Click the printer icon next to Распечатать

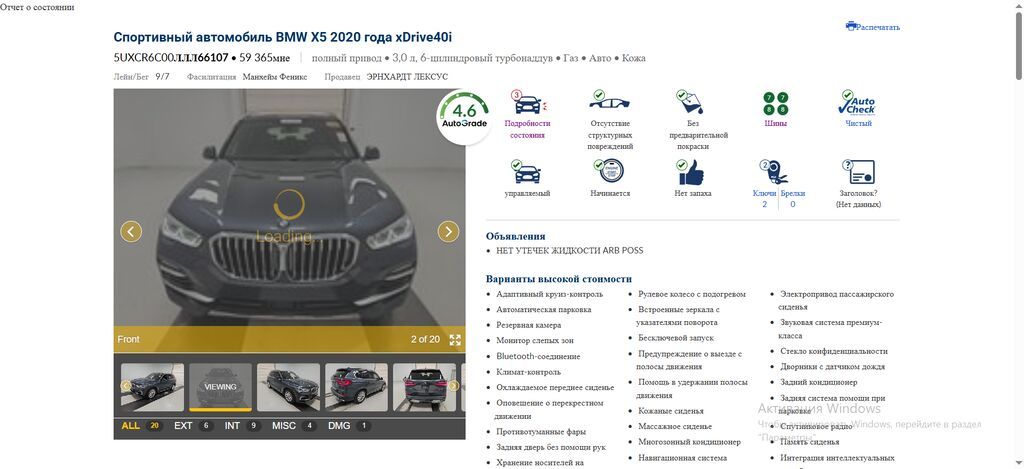click(851, 26)
